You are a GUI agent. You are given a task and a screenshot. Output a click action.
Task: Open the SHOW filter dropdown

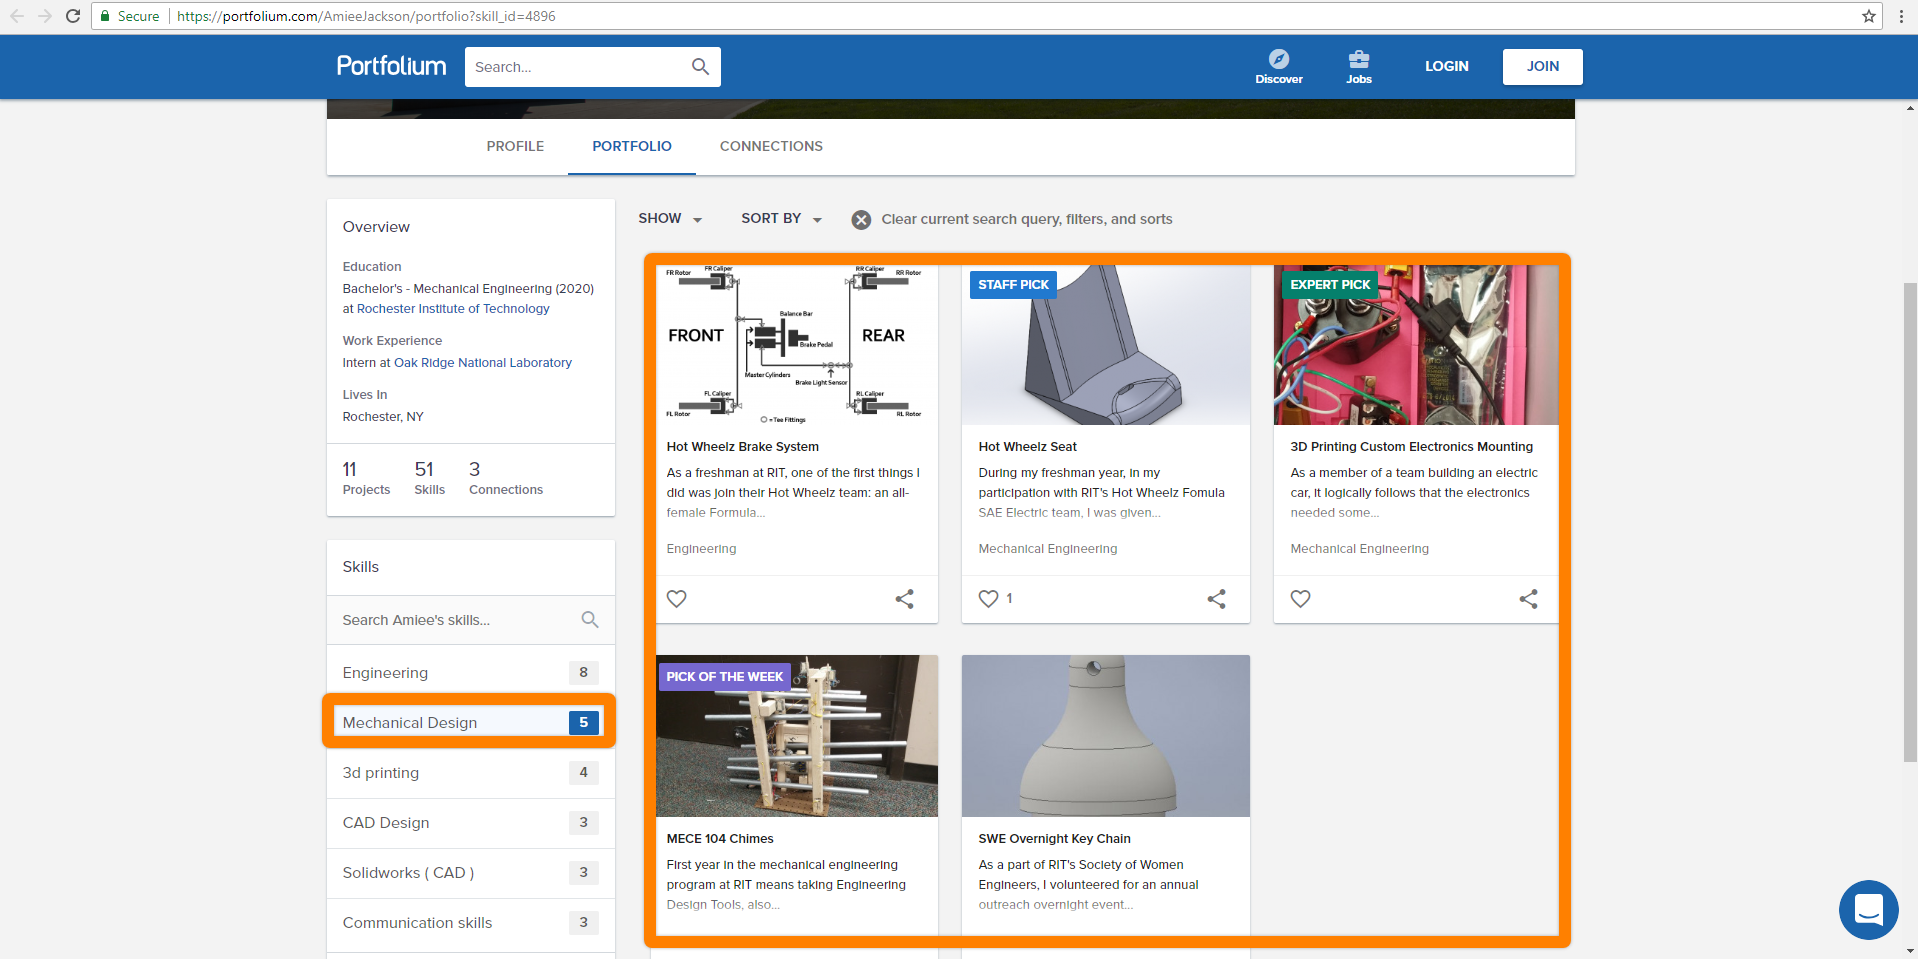coord(670,219)
